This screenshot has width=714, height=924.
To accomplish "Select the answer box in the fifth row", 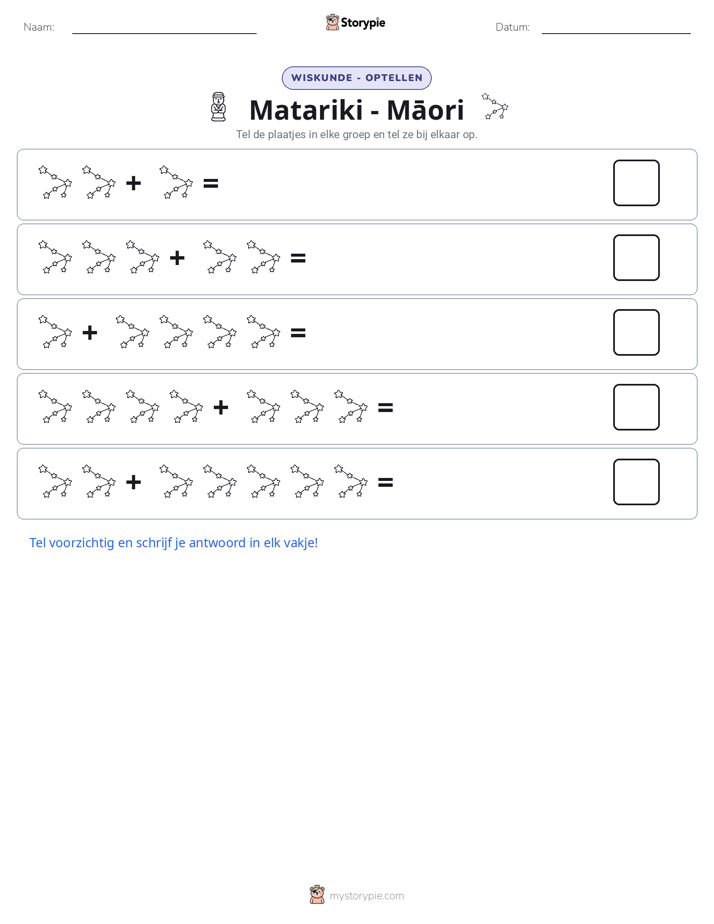I will 636,482.
